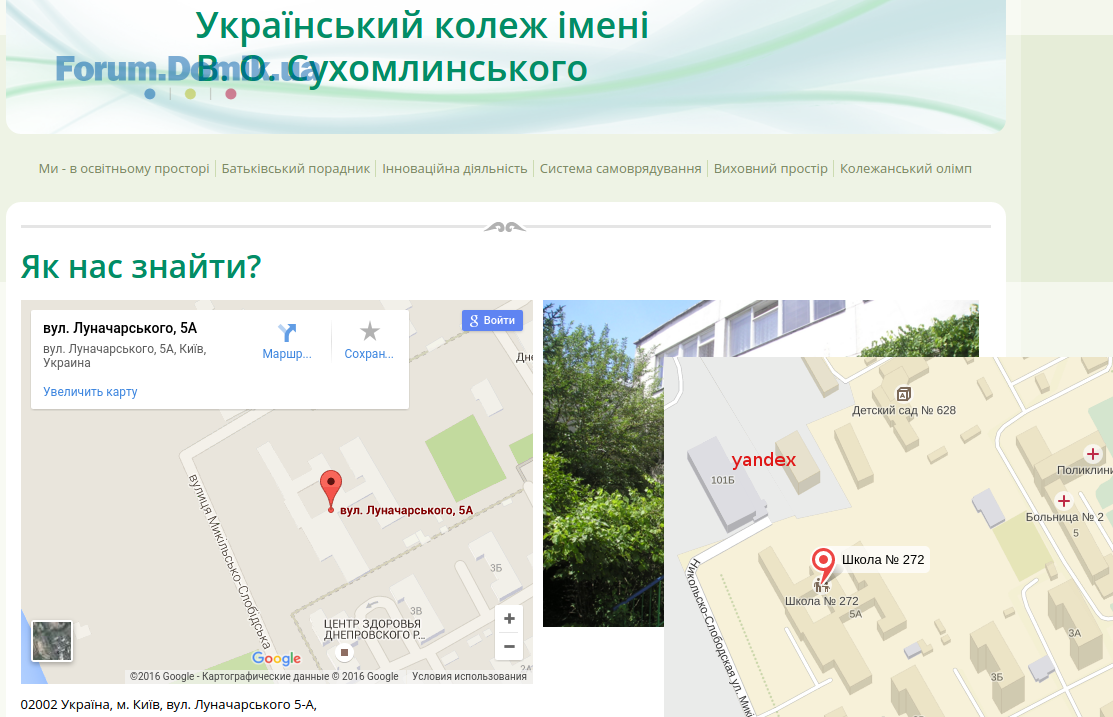
Task: Zoom out with the minus map button
Action: [509, 646]
